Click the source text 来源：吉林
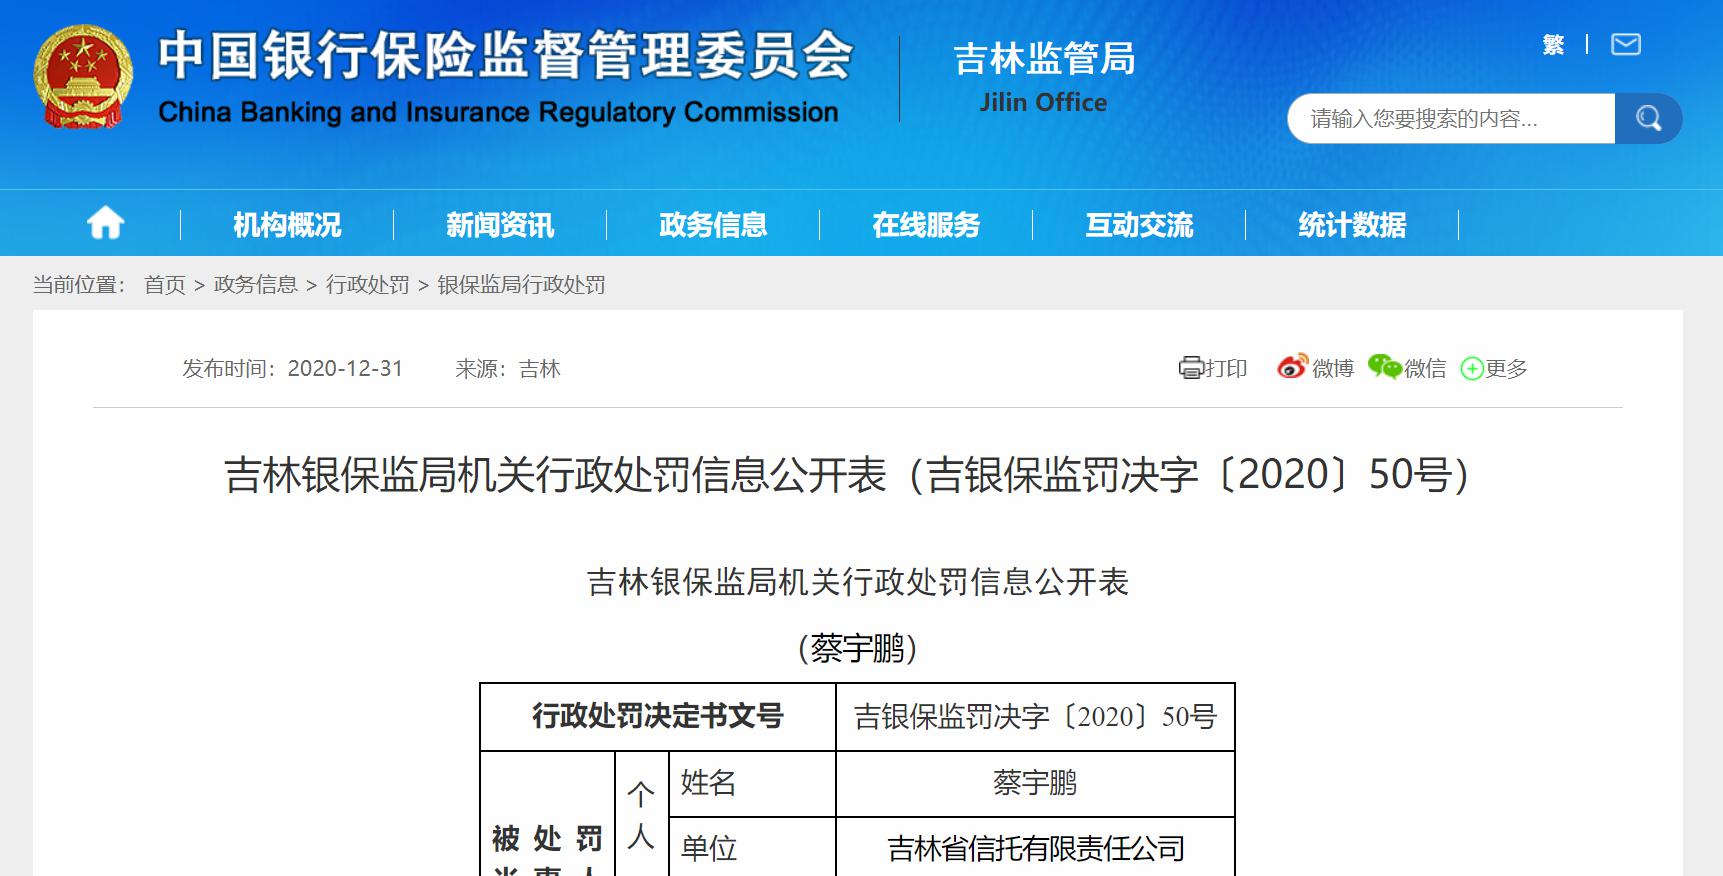 tap(508, 369)
